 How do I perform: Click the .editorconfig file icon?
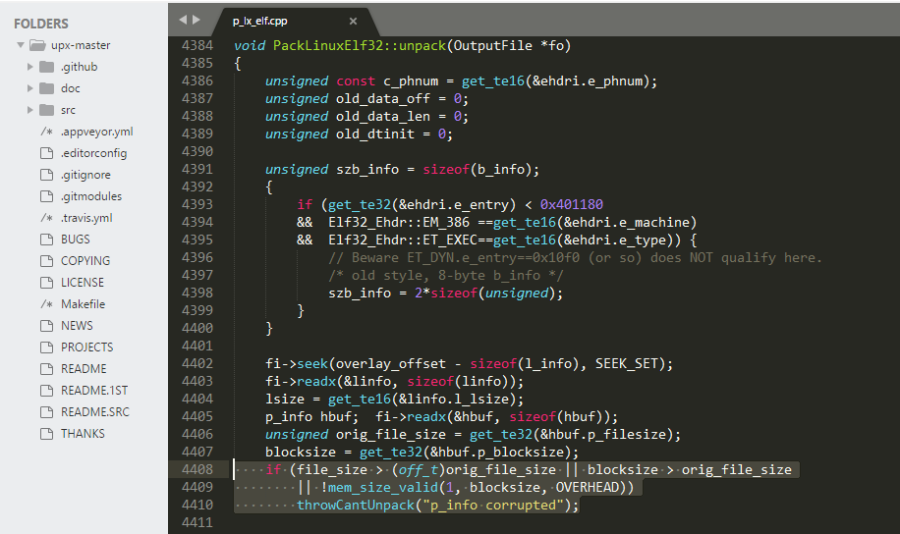point(46,153)
